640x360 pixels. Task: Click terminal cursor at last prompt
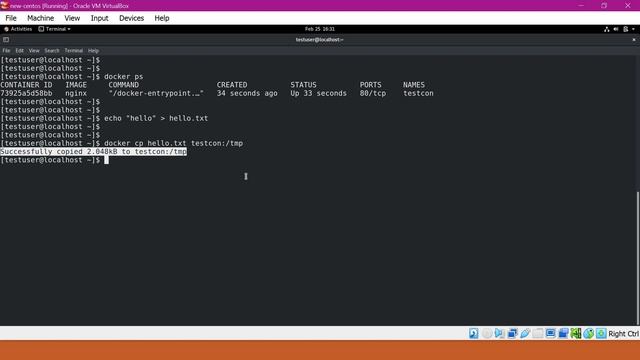pos(106,160)
